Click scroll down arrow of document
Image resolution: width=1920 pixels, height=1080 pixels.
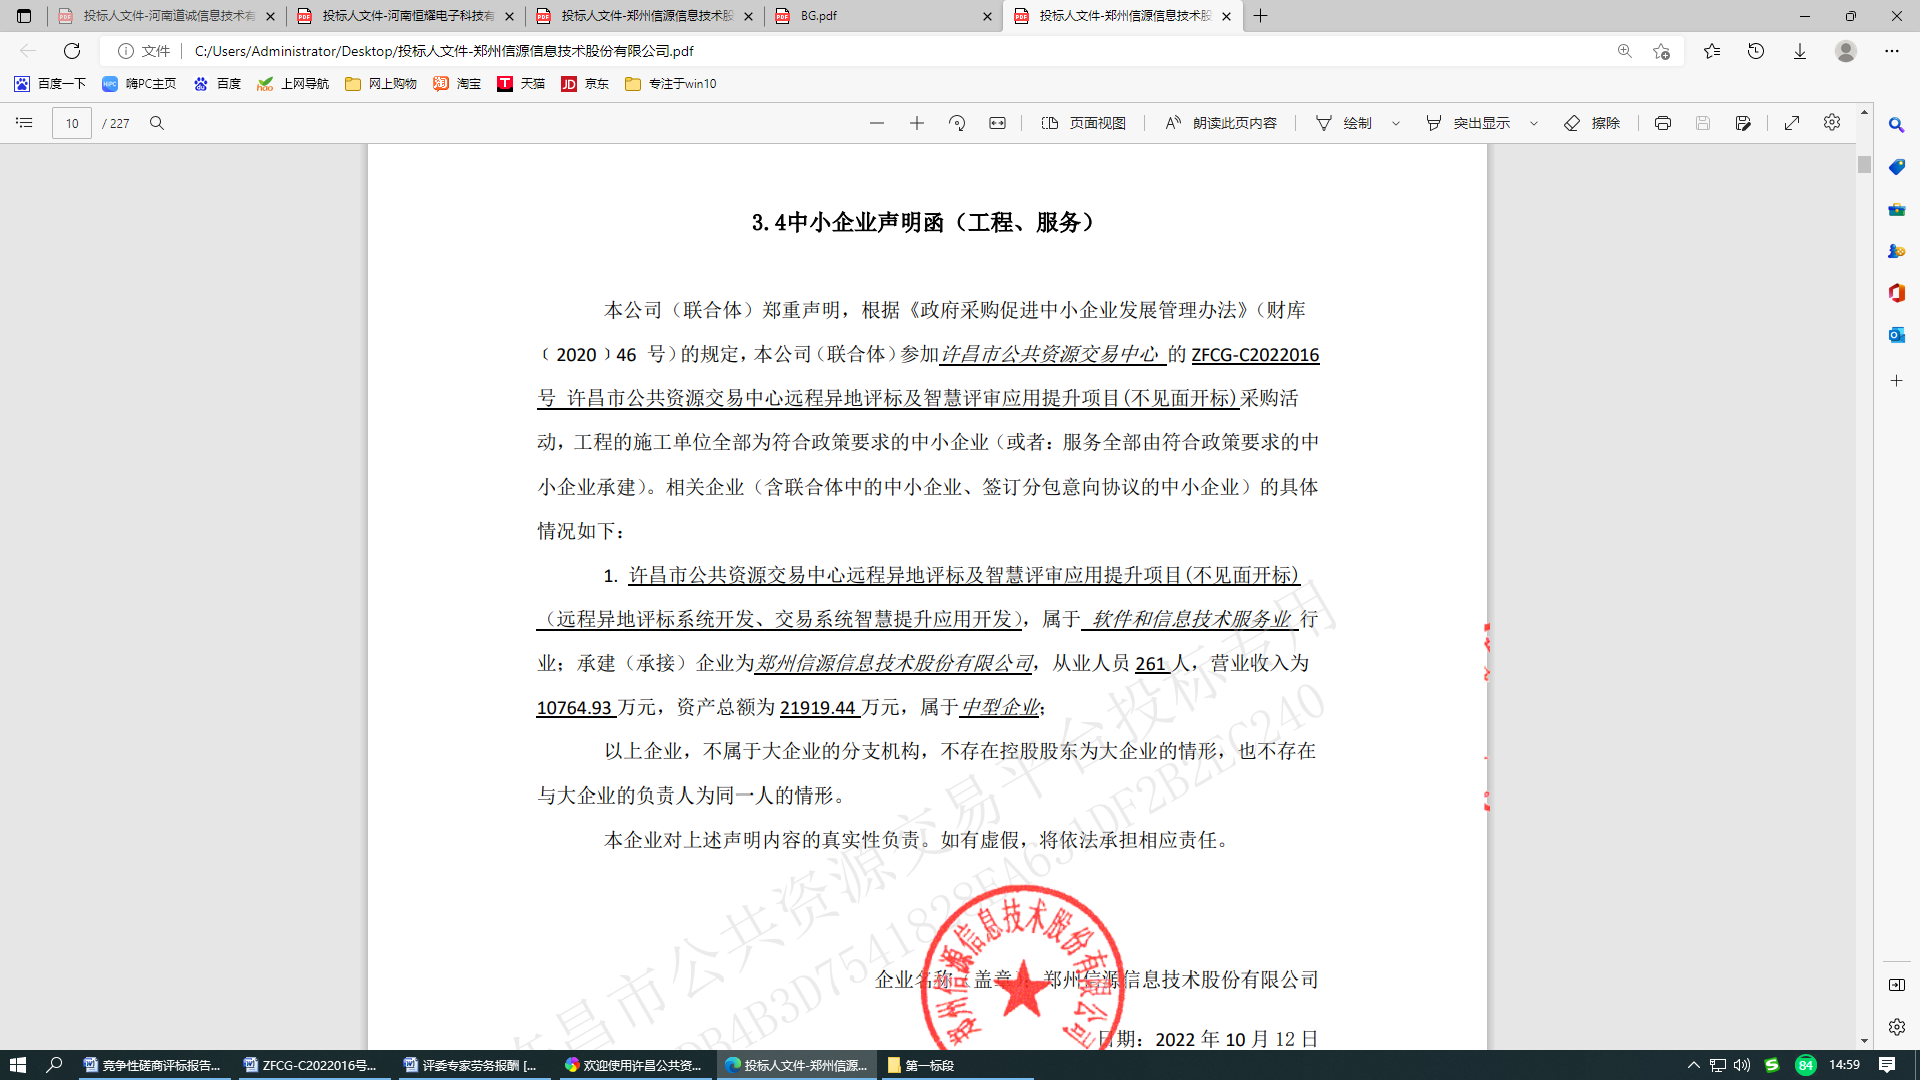[x=1864, y=1041]
